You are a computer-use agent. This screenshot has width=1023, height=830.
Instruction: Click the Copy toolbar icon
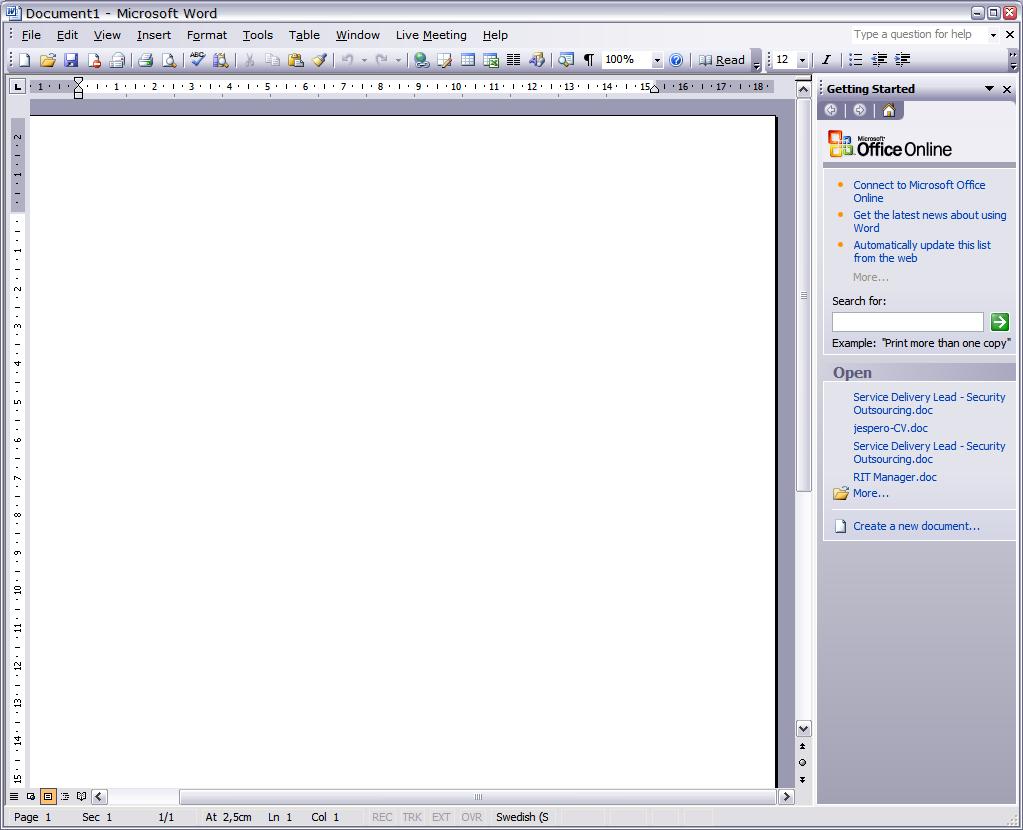pos(272,60)
